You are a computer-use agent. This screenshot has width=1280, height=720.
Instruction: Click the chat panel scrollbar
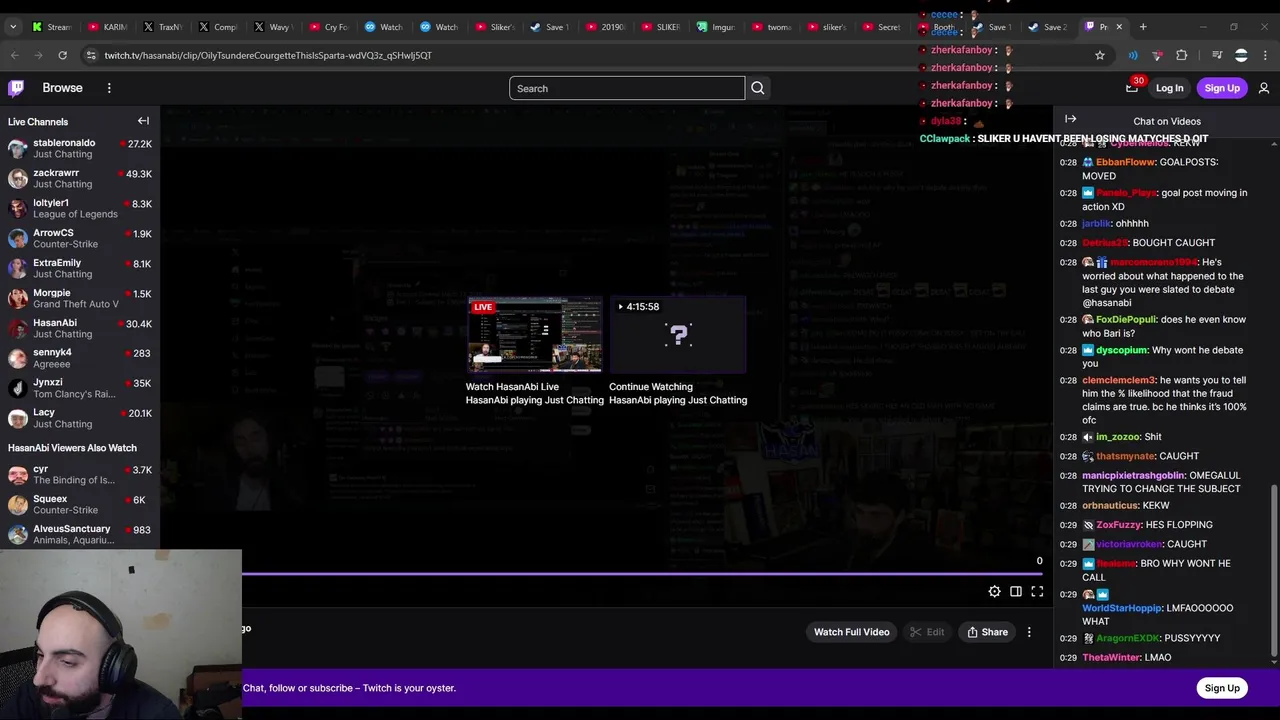pos(1273,570)
